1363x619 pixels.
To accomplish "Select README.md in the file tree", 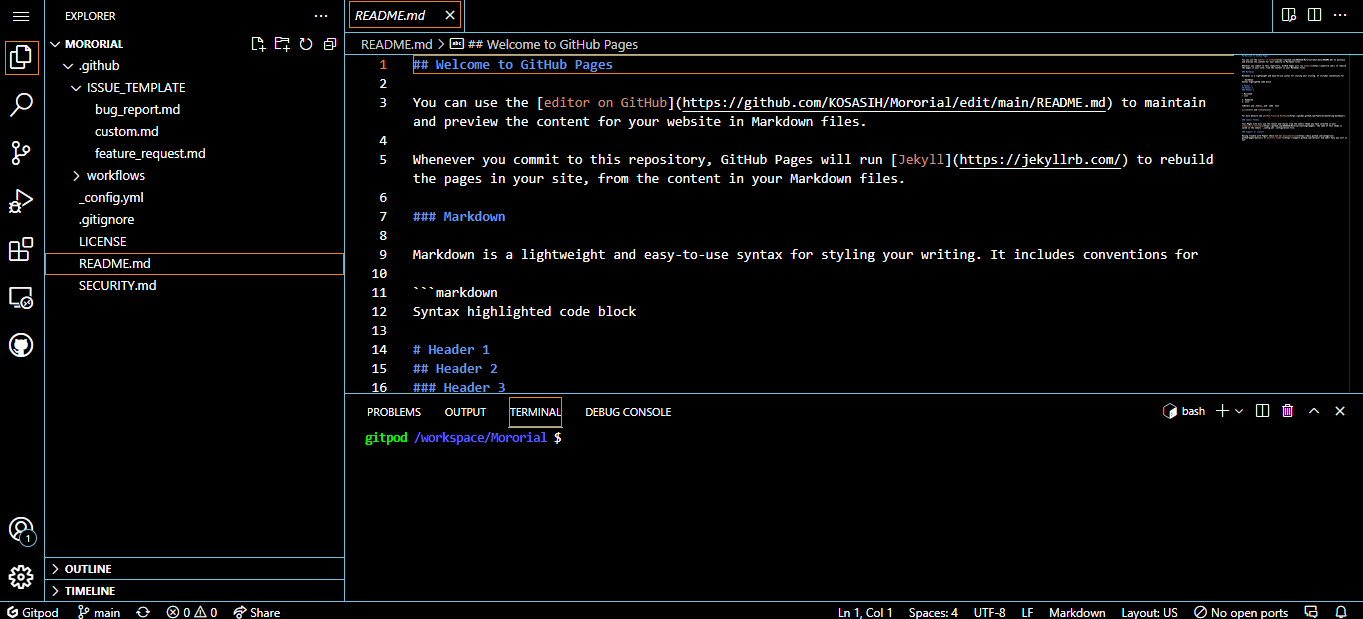I will (x=194, y=264).
